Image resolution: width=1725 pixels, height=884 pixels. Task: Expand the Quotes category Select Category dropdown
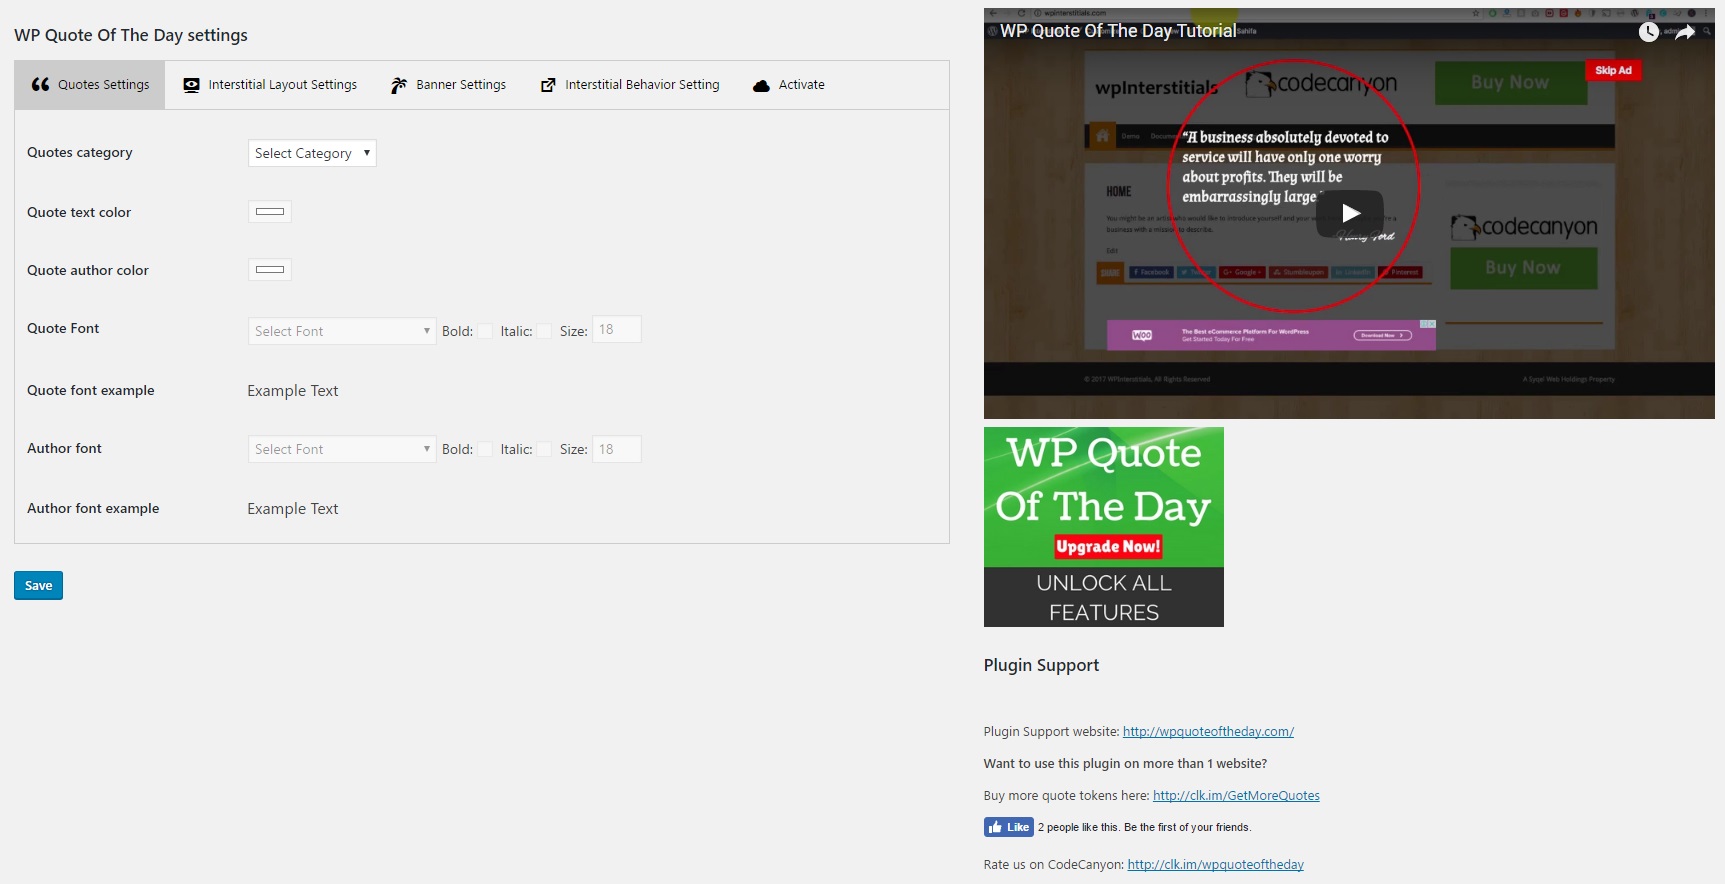pos(312,153)
